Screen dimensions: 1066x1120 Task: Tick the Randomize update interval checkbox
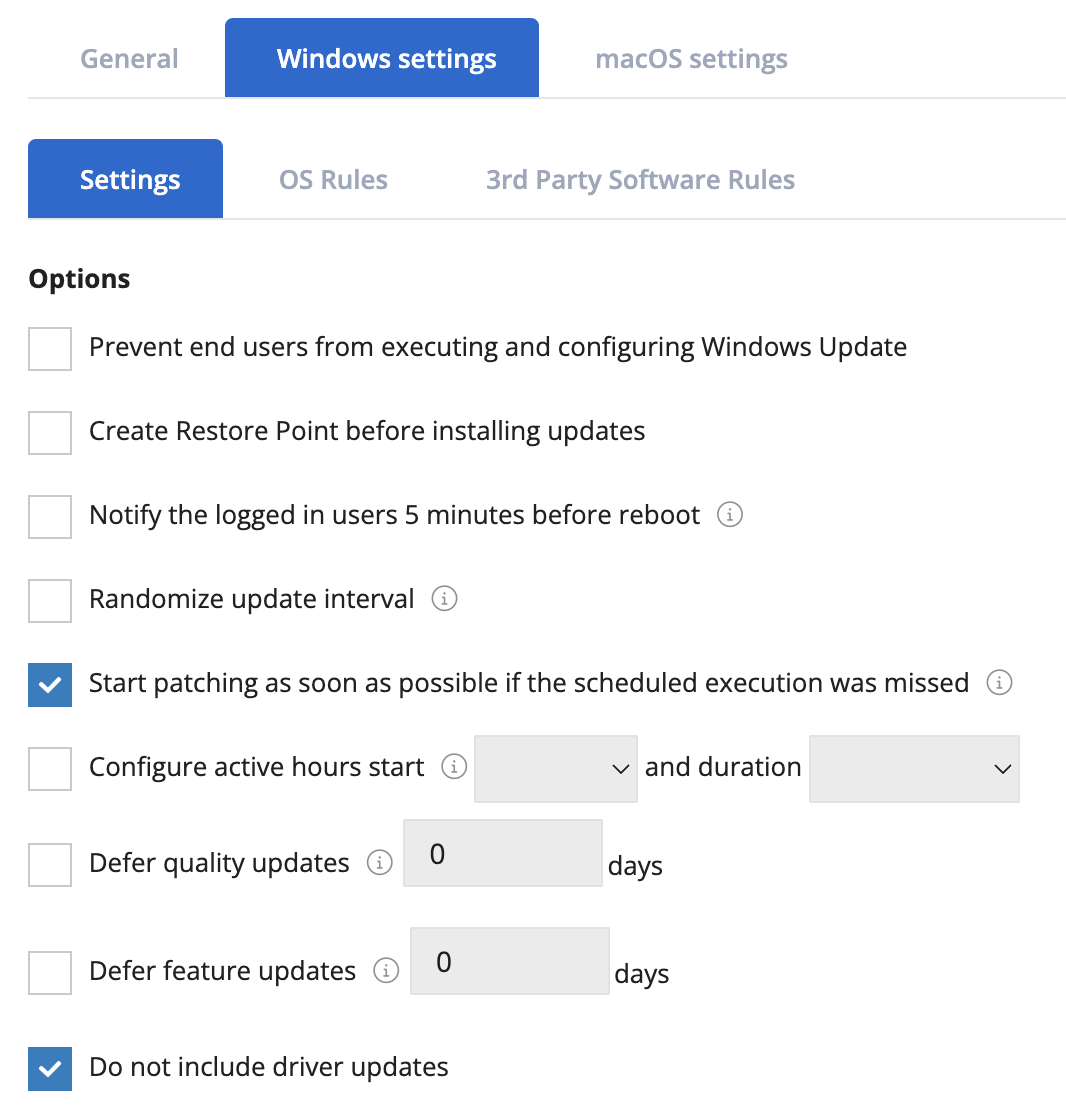50,601
